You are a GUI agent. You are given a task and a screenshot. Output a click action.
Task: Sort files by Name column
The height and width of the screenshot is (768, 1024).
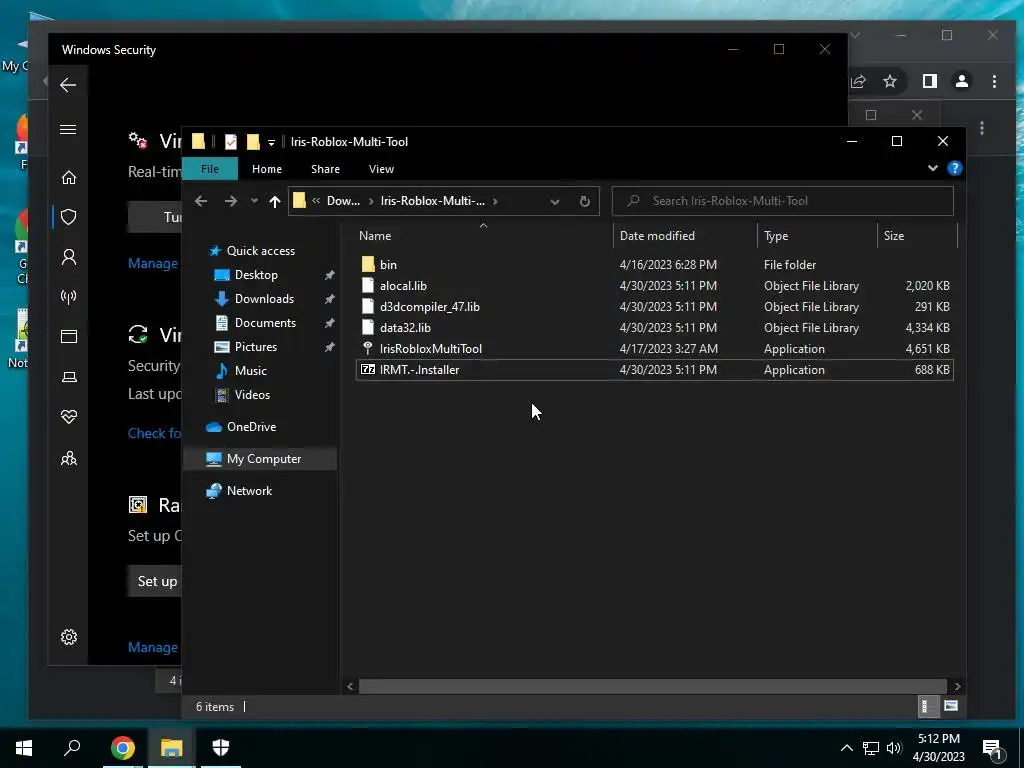click(x=483, y=236)
